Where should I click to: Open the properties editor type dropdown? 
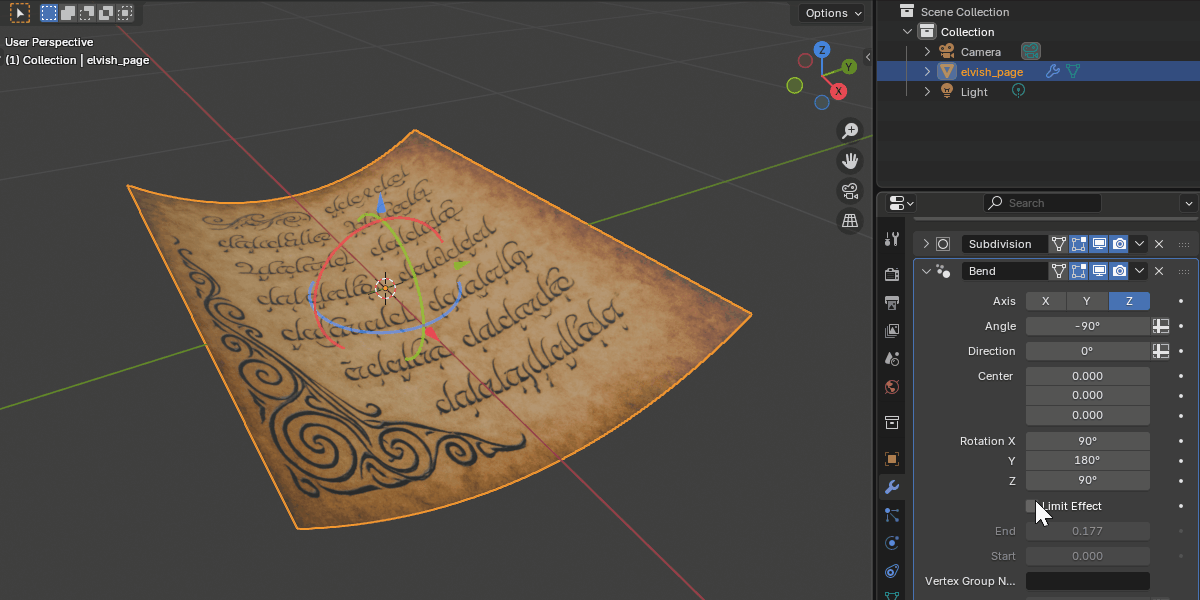tap(900, 203)
